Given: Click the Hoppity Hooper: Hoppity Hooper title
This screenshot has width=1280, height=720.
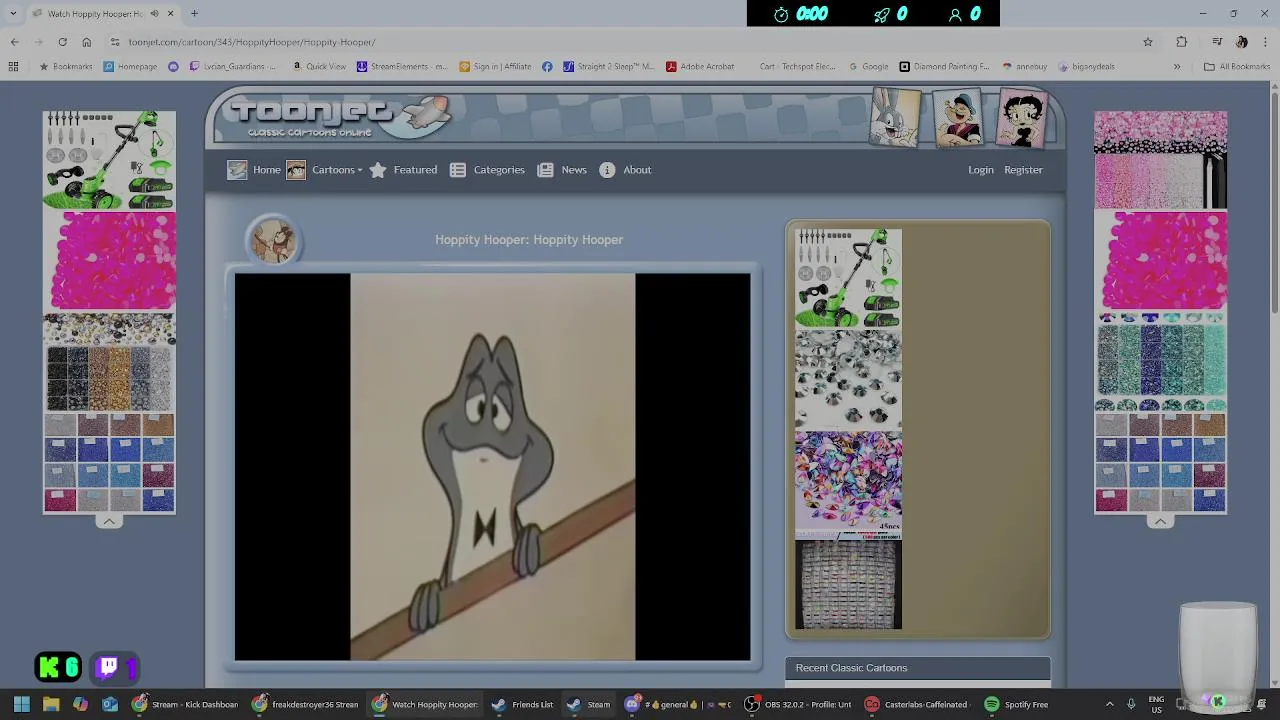Looking at the screenshot, I should pos(529,240).
